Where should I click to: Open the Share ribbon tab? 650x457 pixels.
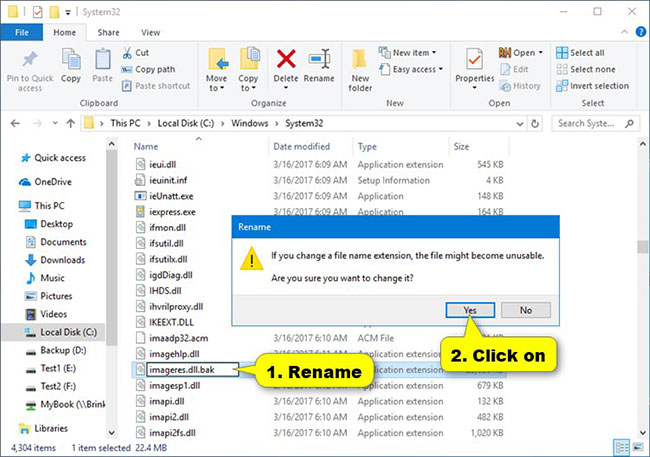107,32
